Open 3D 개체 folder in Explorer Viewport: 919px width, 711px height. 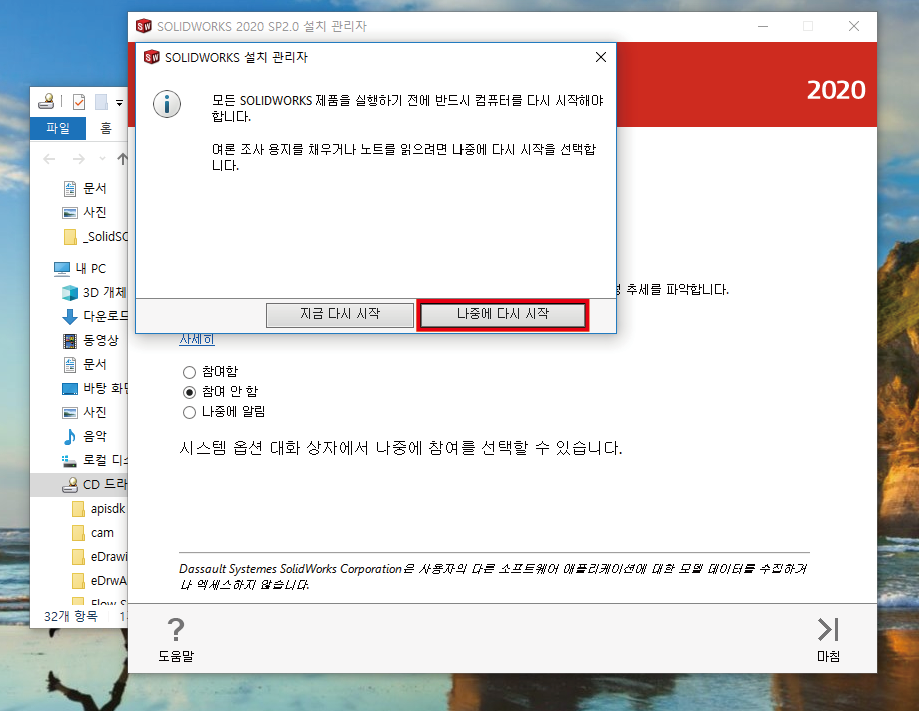(95, 292)
